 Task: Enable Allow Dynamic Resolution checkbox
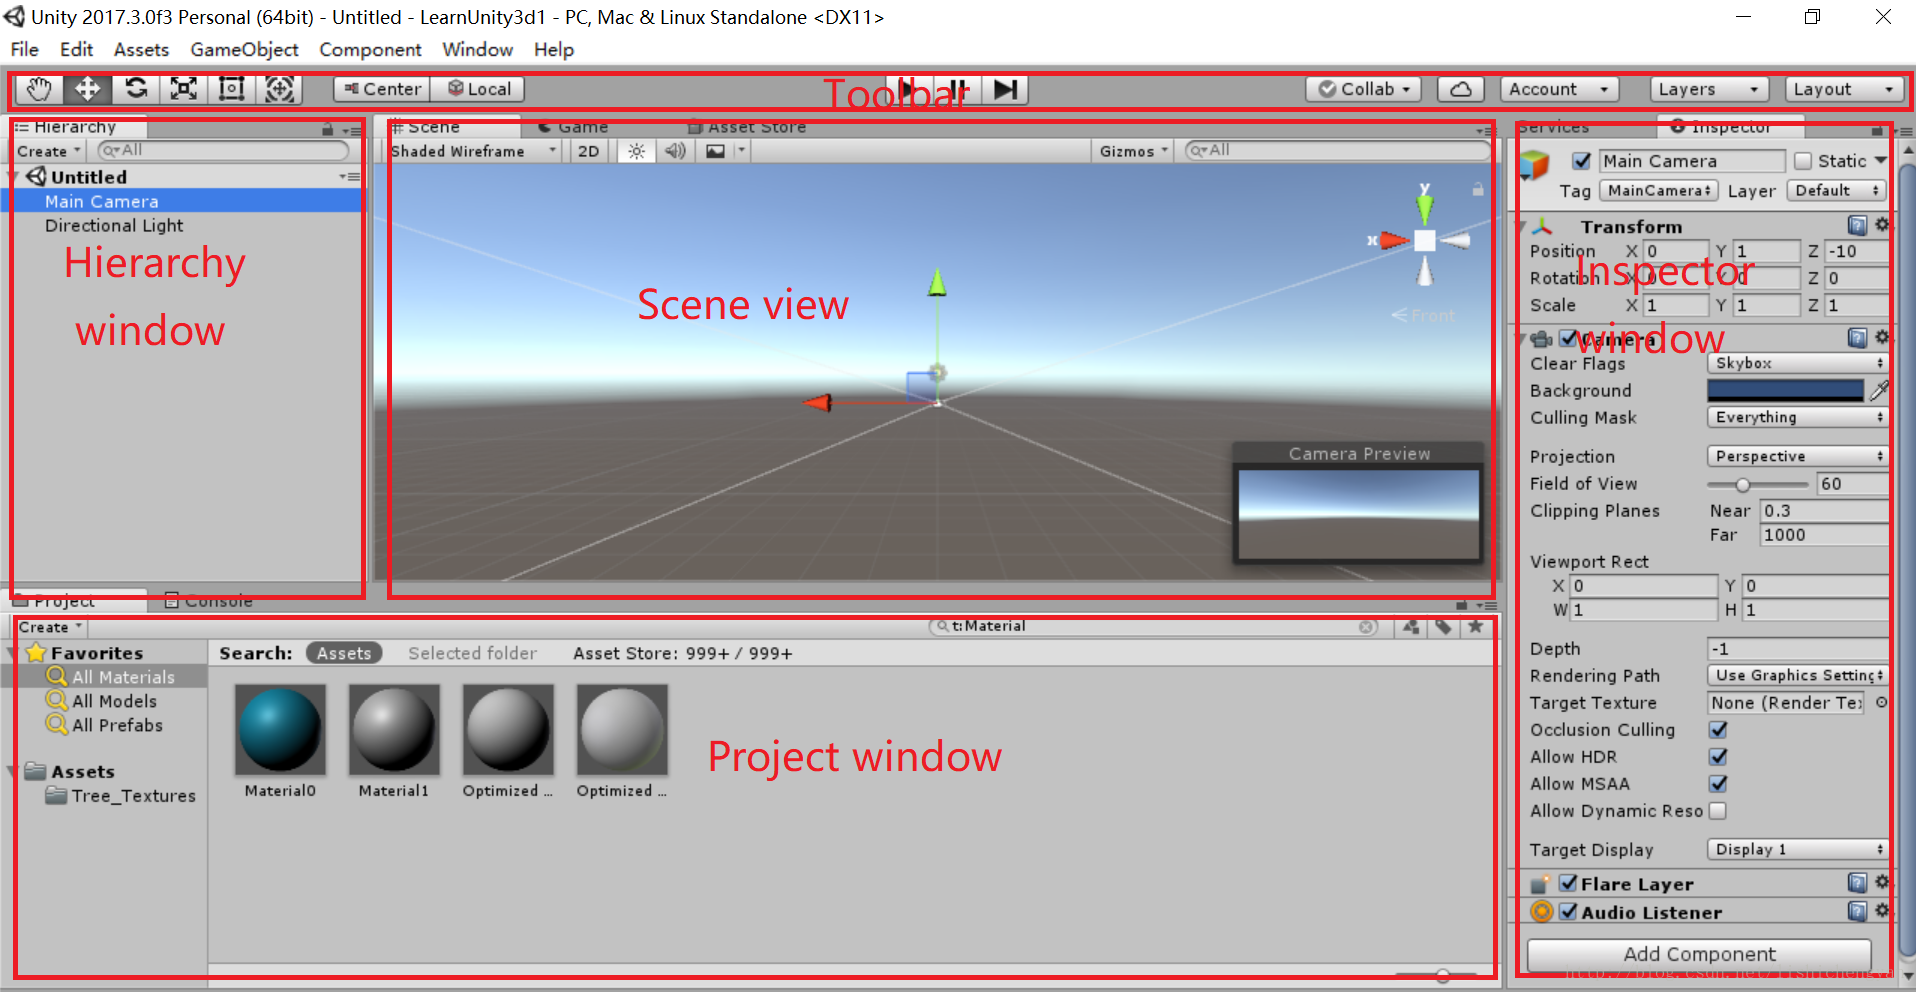coord(1718,811)
